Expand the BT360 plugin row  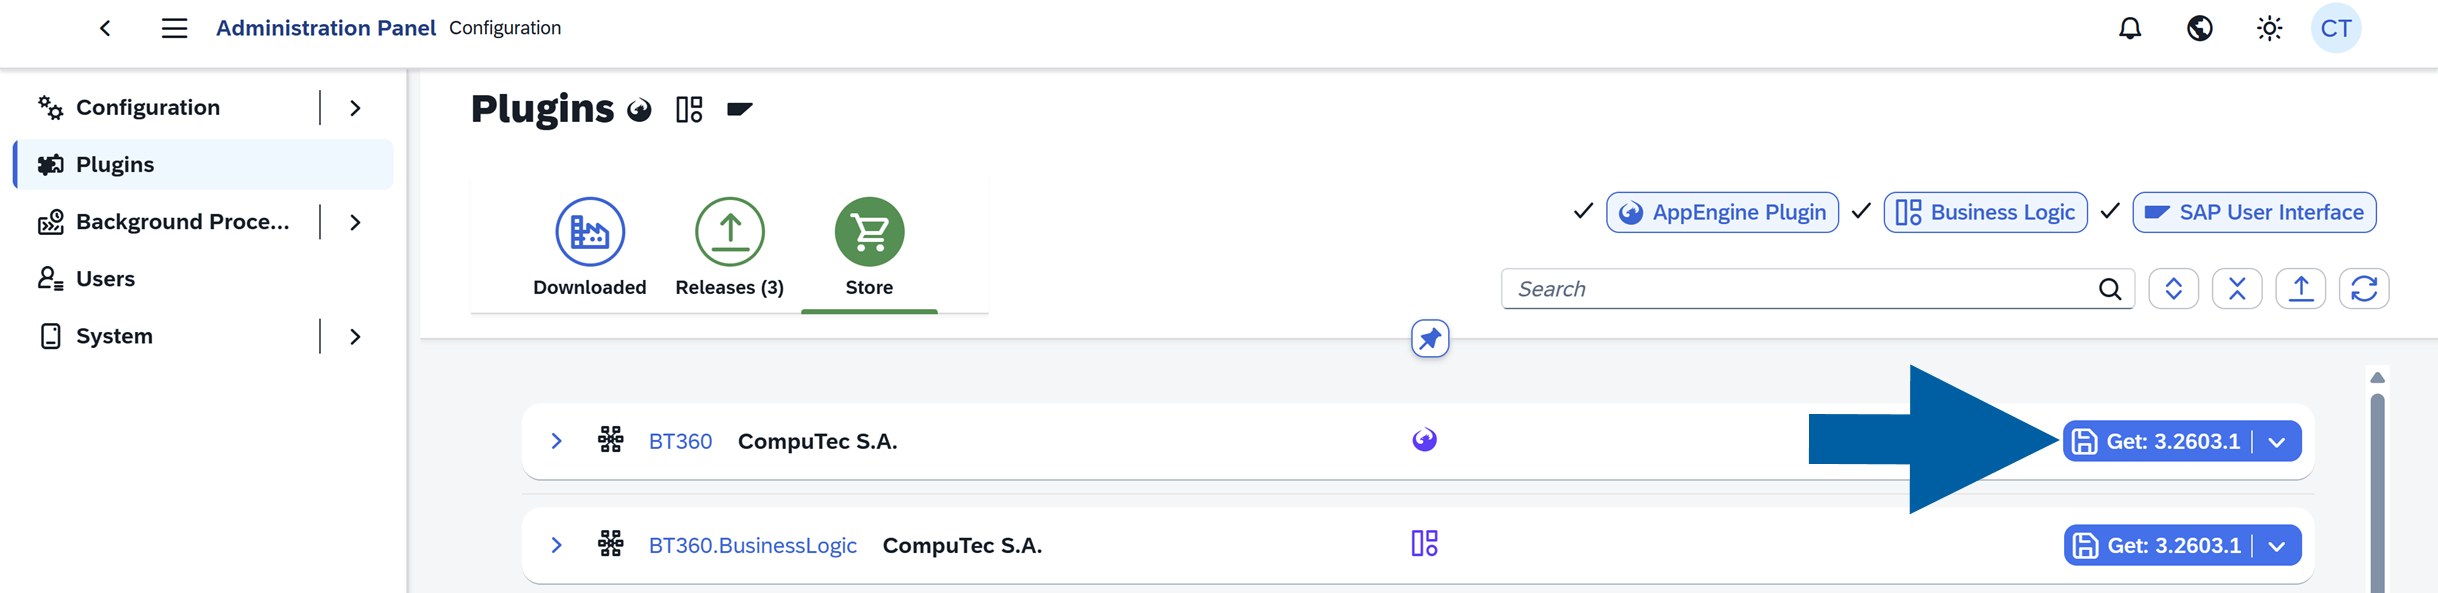pyautogui.click(x=557, y=440)
